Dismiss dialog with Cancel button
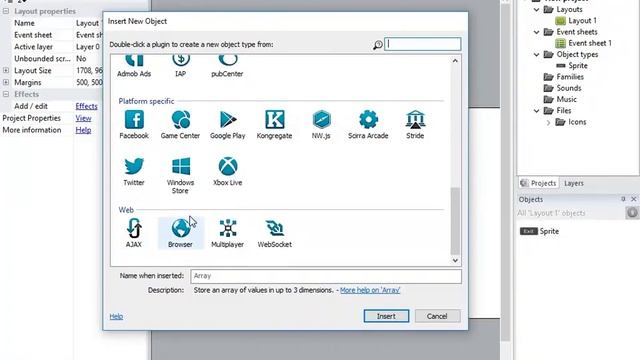Screen dimensions: 640x360 point(437,316)
